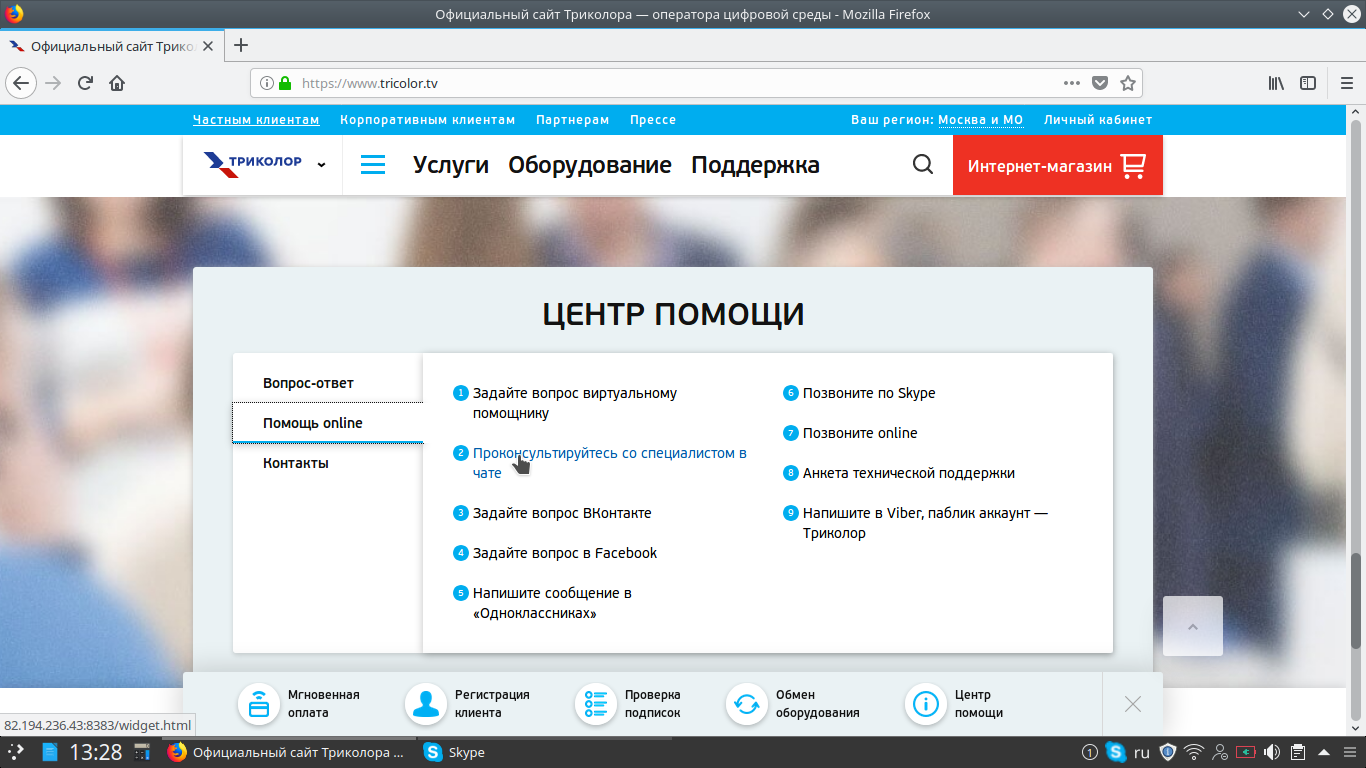This screenshot has height=768, width=1366.
Task: Bookmark this page with star icon
Action: point(1128,83)
